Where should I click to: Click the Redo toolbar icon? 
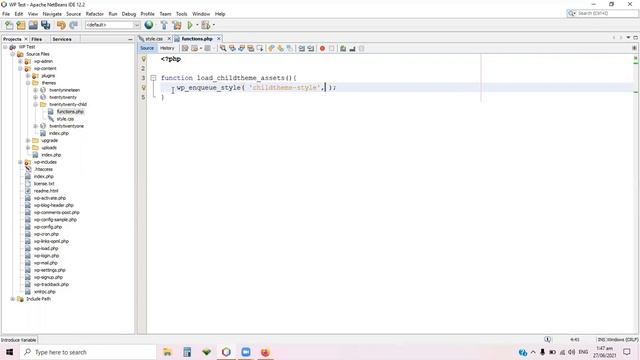click(73, 25)
